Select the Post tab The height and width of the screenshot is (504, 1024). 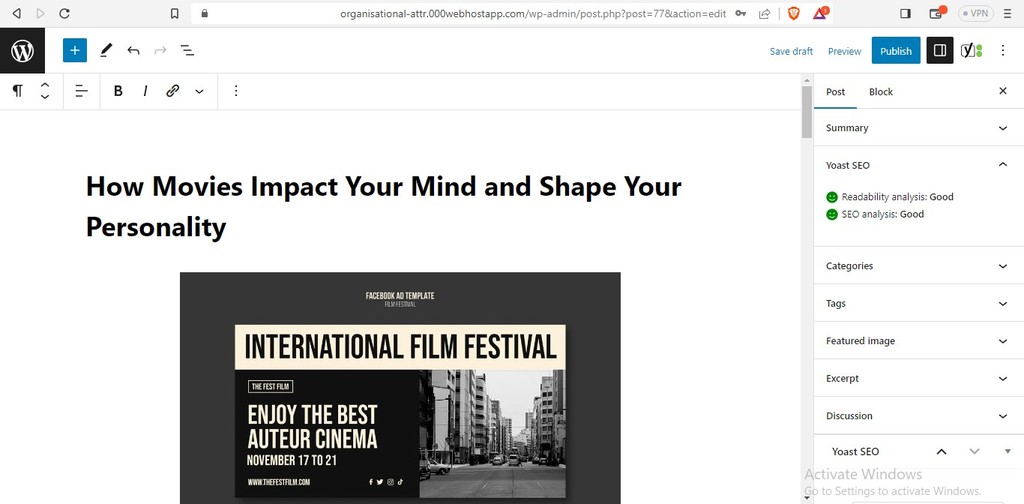[835, 92]
